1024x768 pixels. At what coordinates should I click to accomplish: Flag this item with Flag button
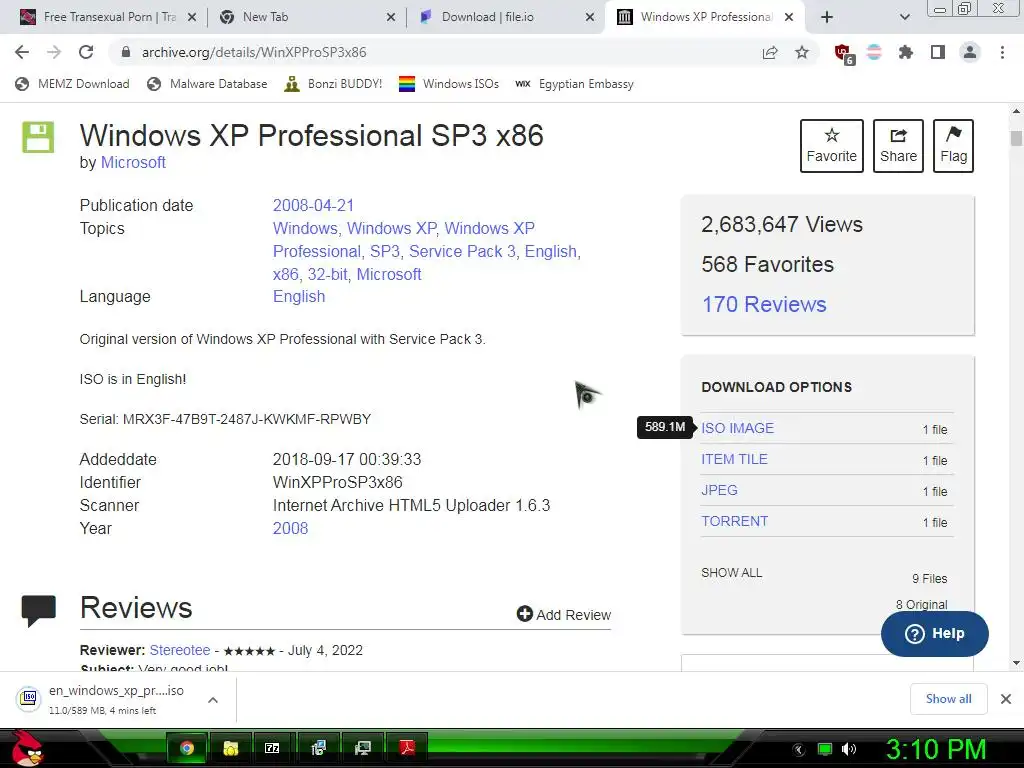pos(953,146)
